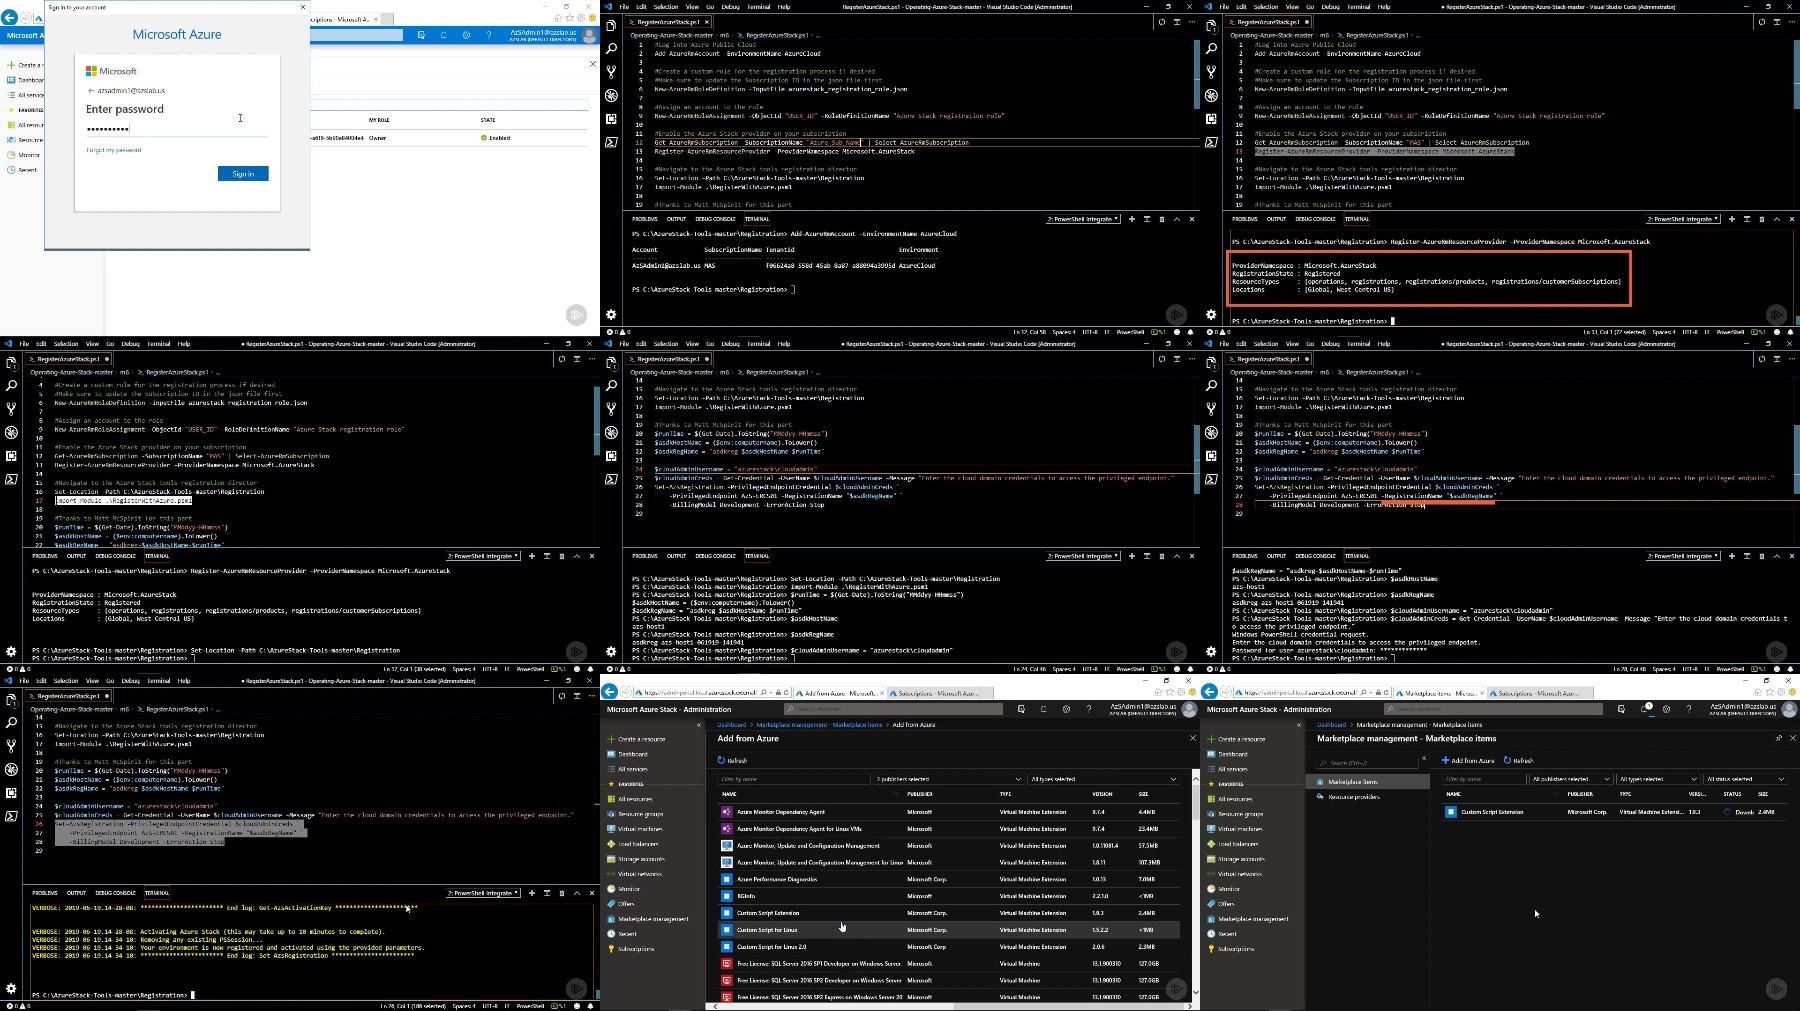Expand the '3 publishers selected' dropdown
1800x1011 pixels.
949,779
